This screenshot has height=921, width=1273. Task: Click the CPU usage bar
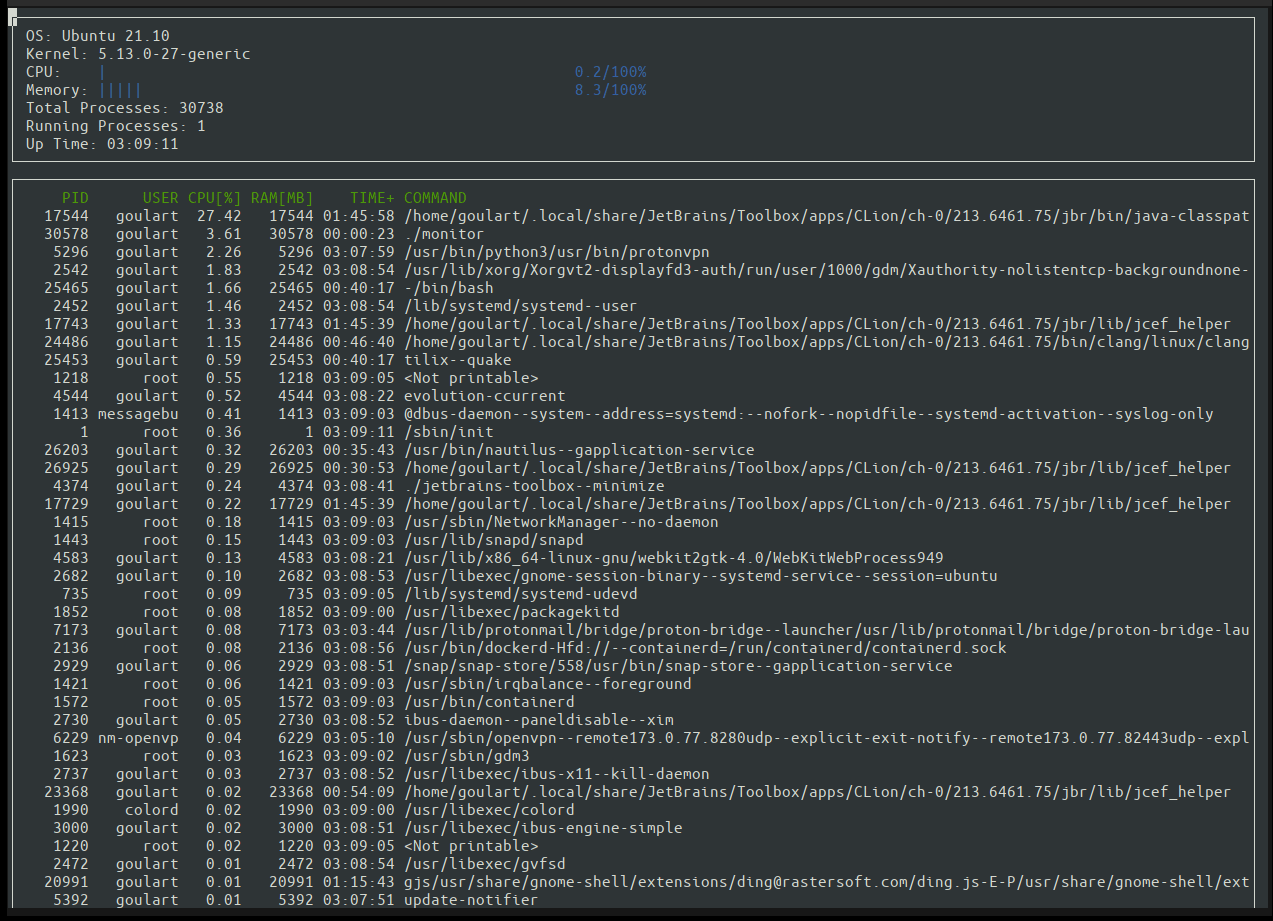(x=100, y=71)
